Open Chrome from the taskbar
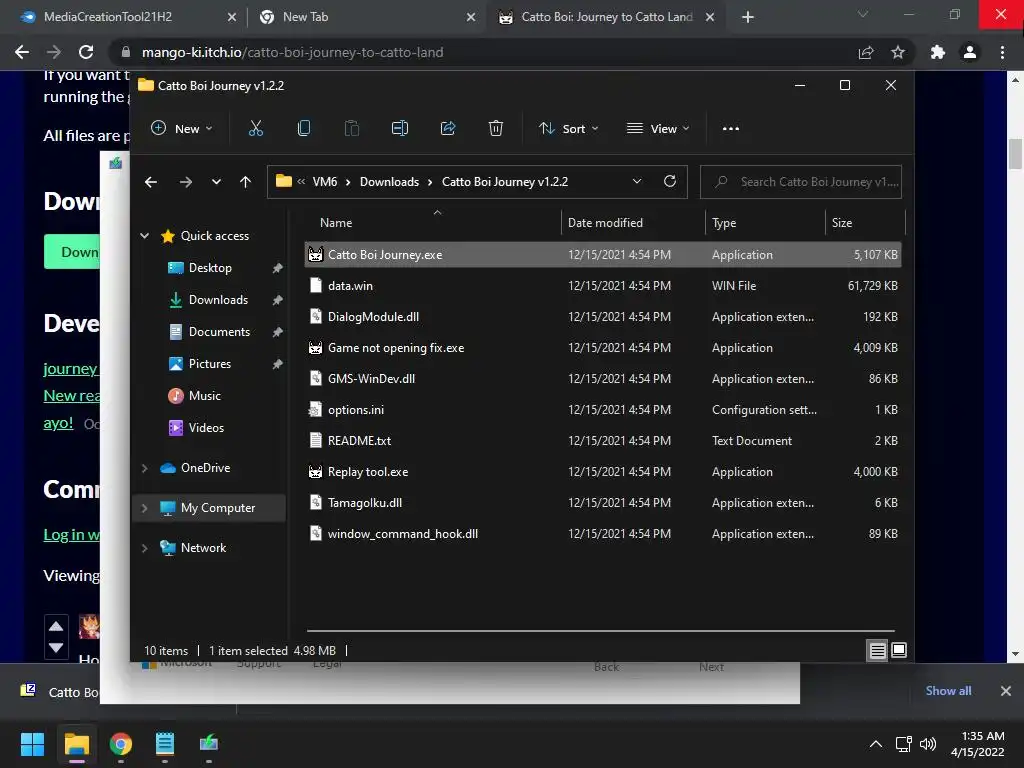The width and height of the screenshot is (1024, 768). [x=121, y=744]
